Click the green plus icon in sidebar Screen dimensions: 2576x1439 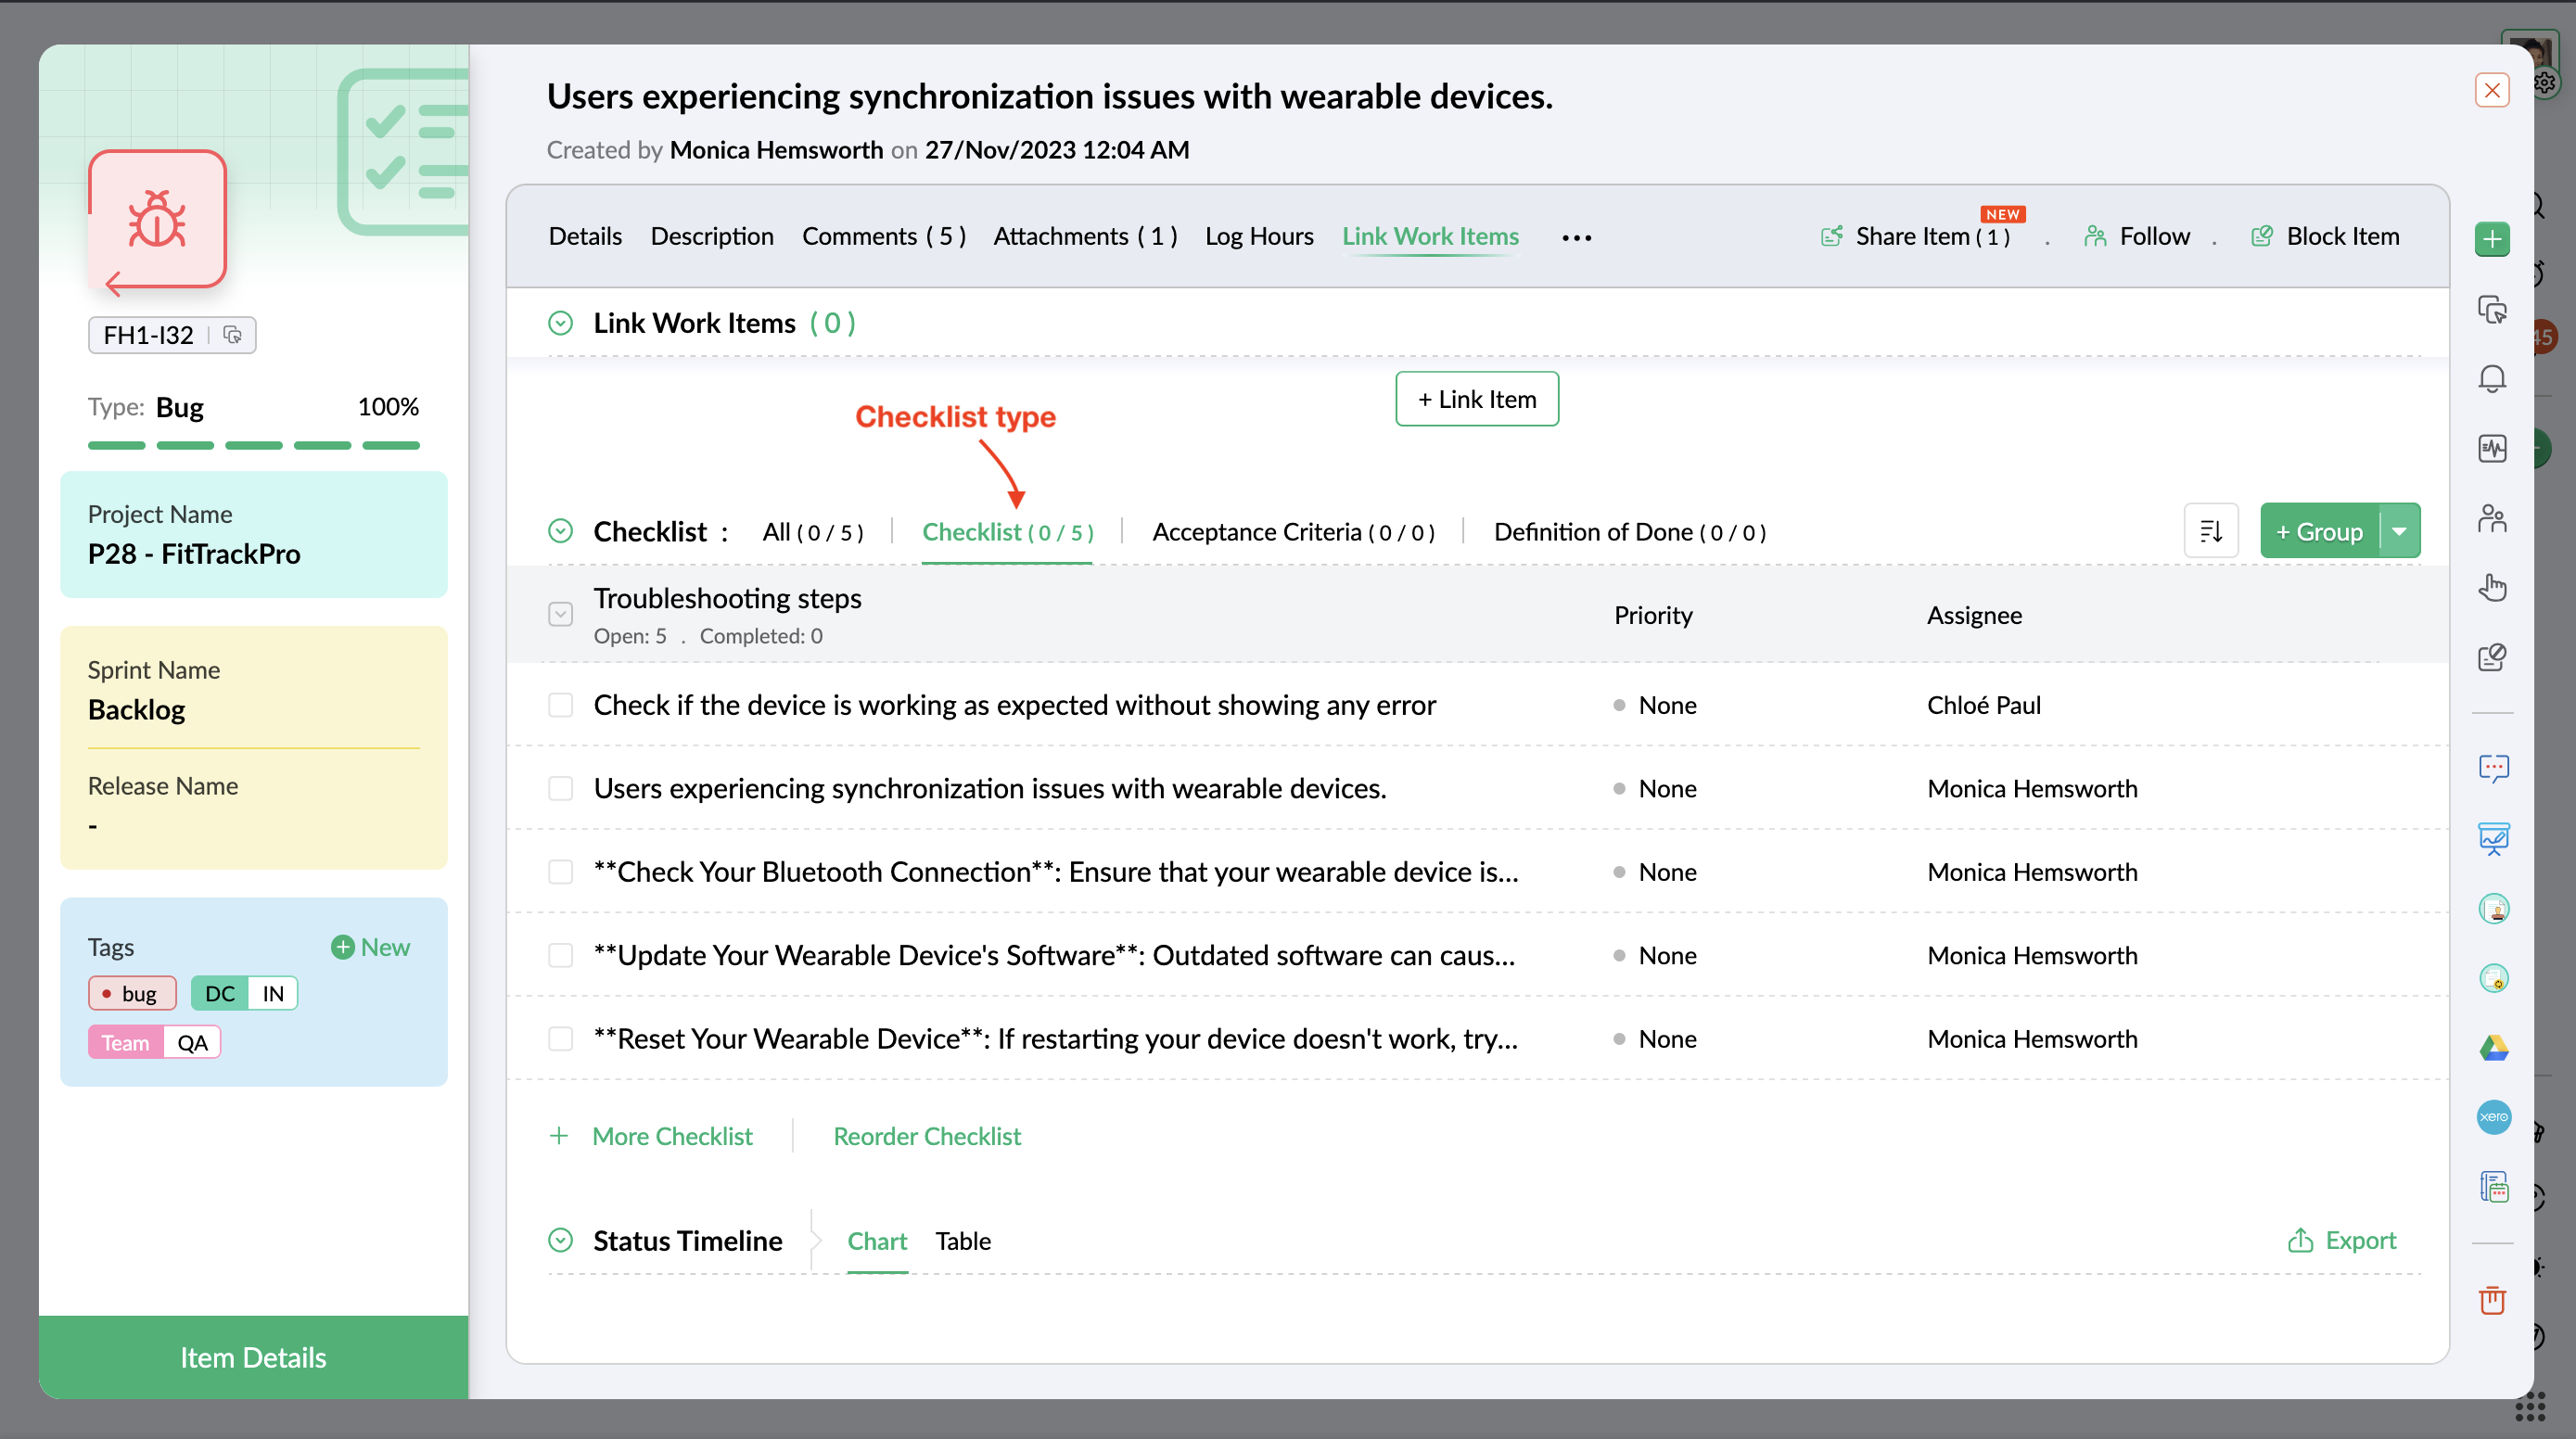point(2492,239)
